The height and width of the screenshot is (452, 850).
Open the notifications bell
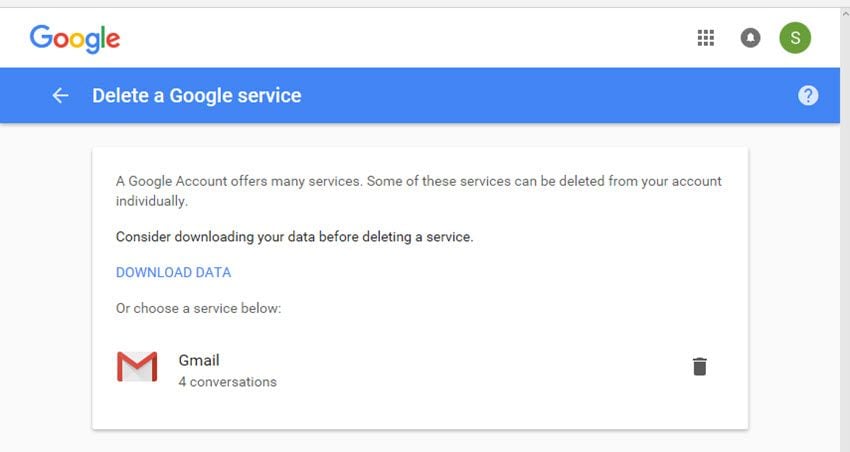point(750,38)
